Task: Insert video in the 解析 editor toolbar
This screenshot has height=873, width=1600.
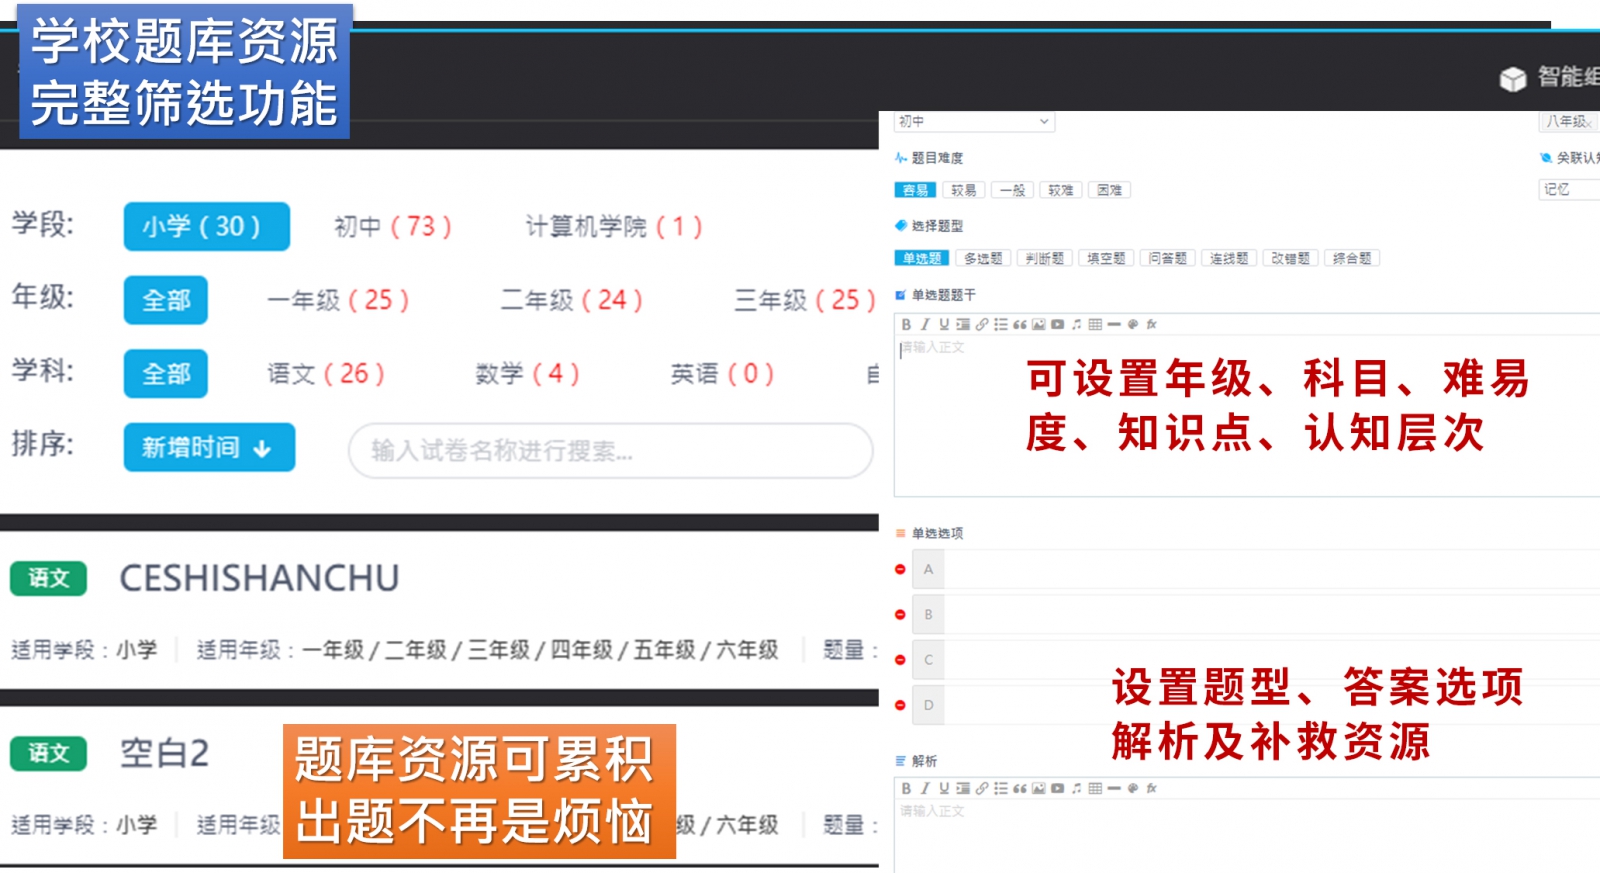Action: pyautogui.click(x=1057, y=788)
